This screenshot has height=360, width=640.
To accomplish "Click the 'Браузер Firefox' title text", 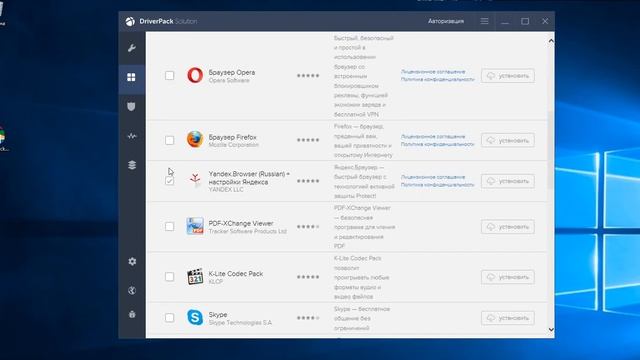I will pos(233,137).
